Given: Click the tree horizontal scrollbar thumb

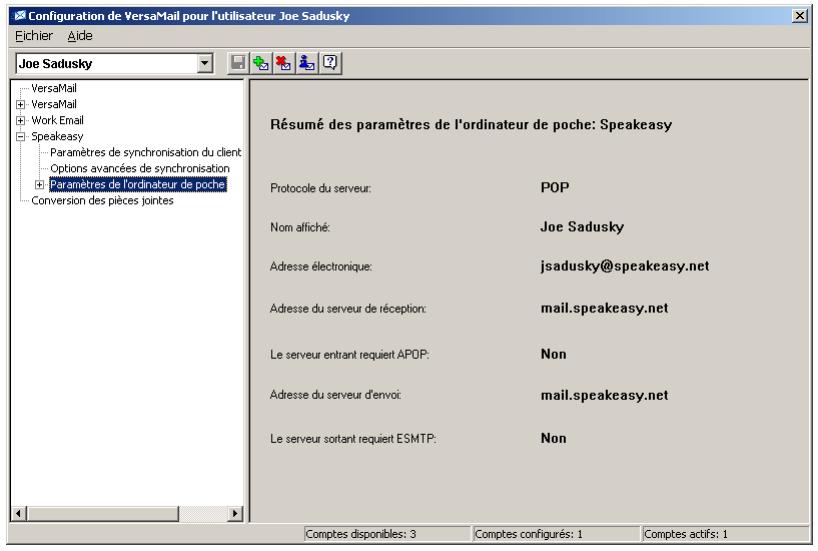Looking at the screenshot, I should (103, 513).
